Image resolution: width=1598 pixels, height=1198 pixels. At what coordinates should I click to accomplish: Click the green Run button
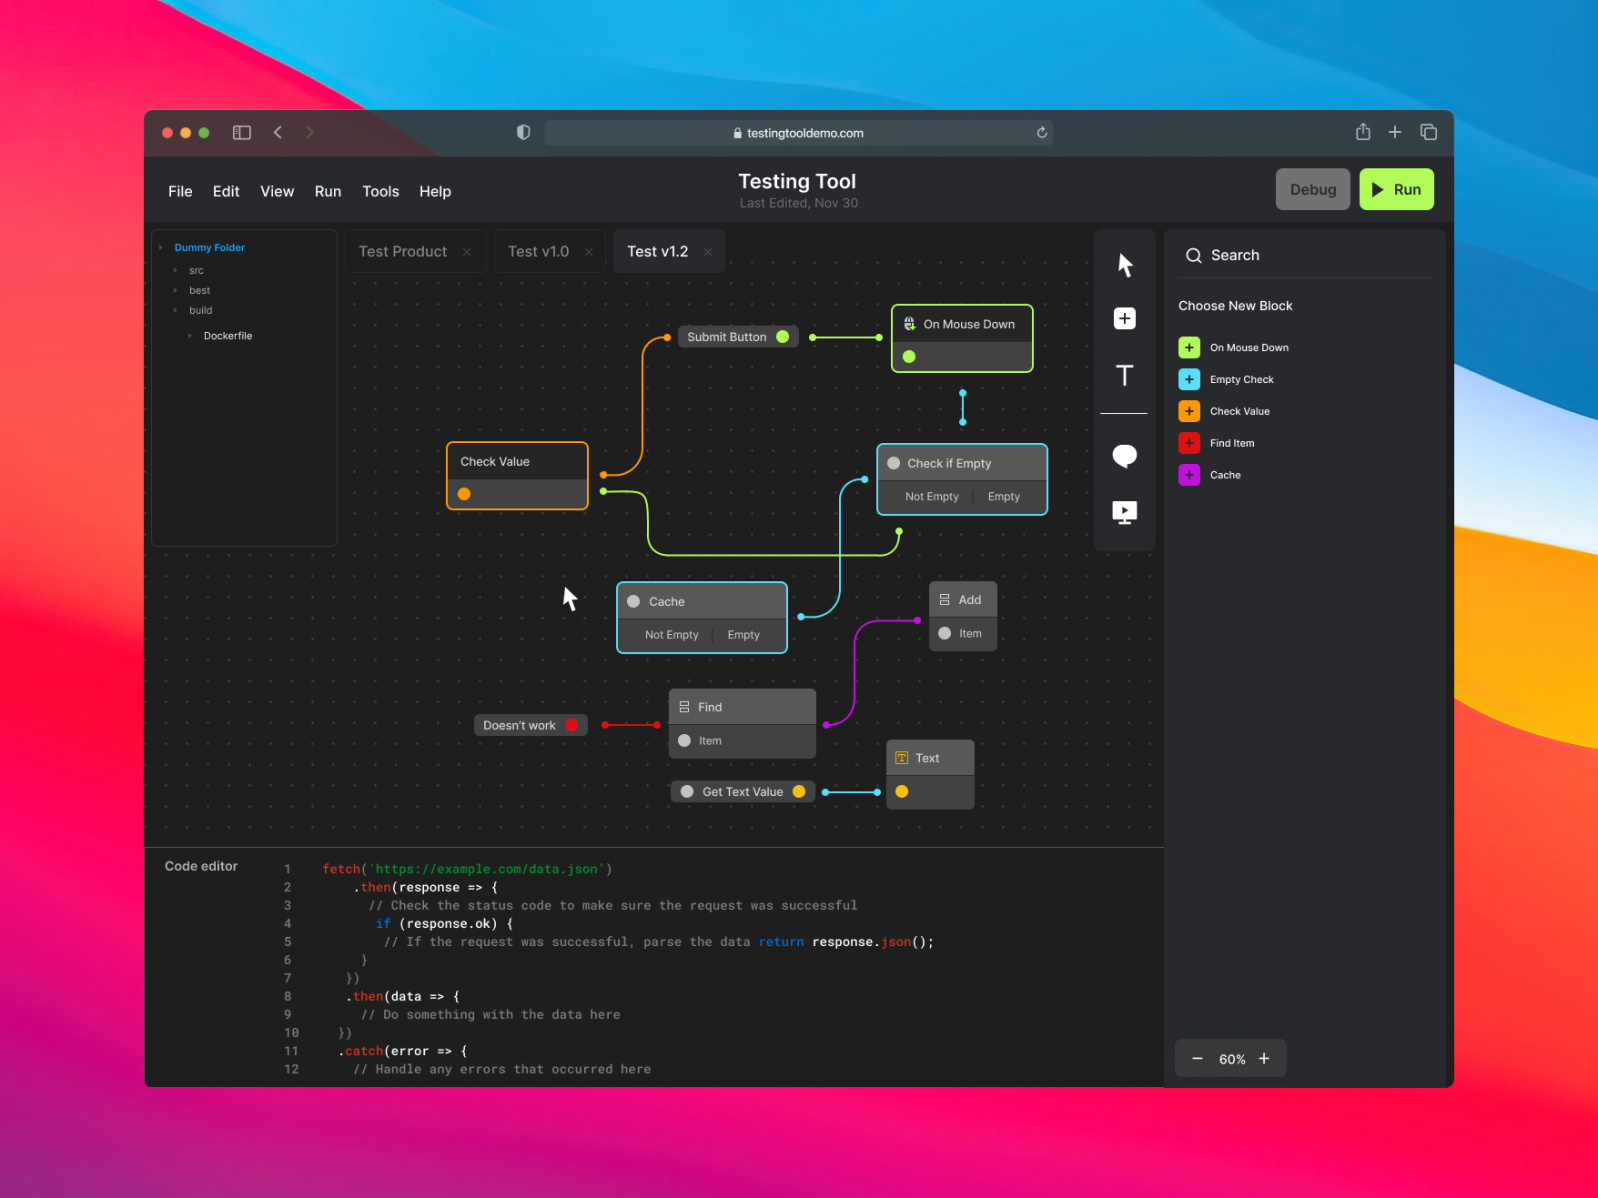point(1397,189)
